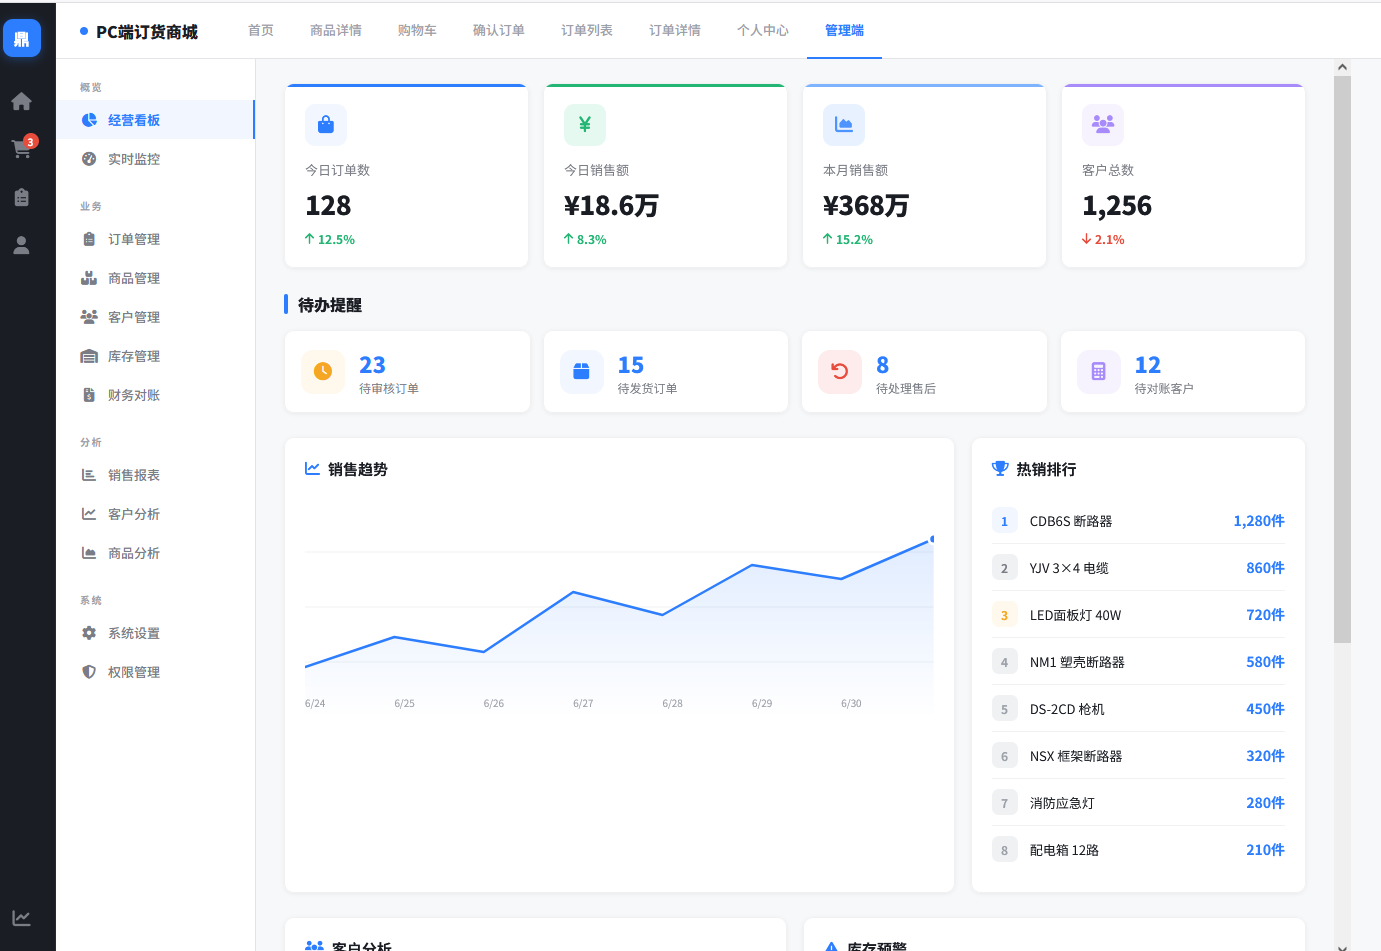The height and width of the screenshot is (951, 1381).
Task: Click the box icon for 待发货订单
Action: tap(581, 372)
